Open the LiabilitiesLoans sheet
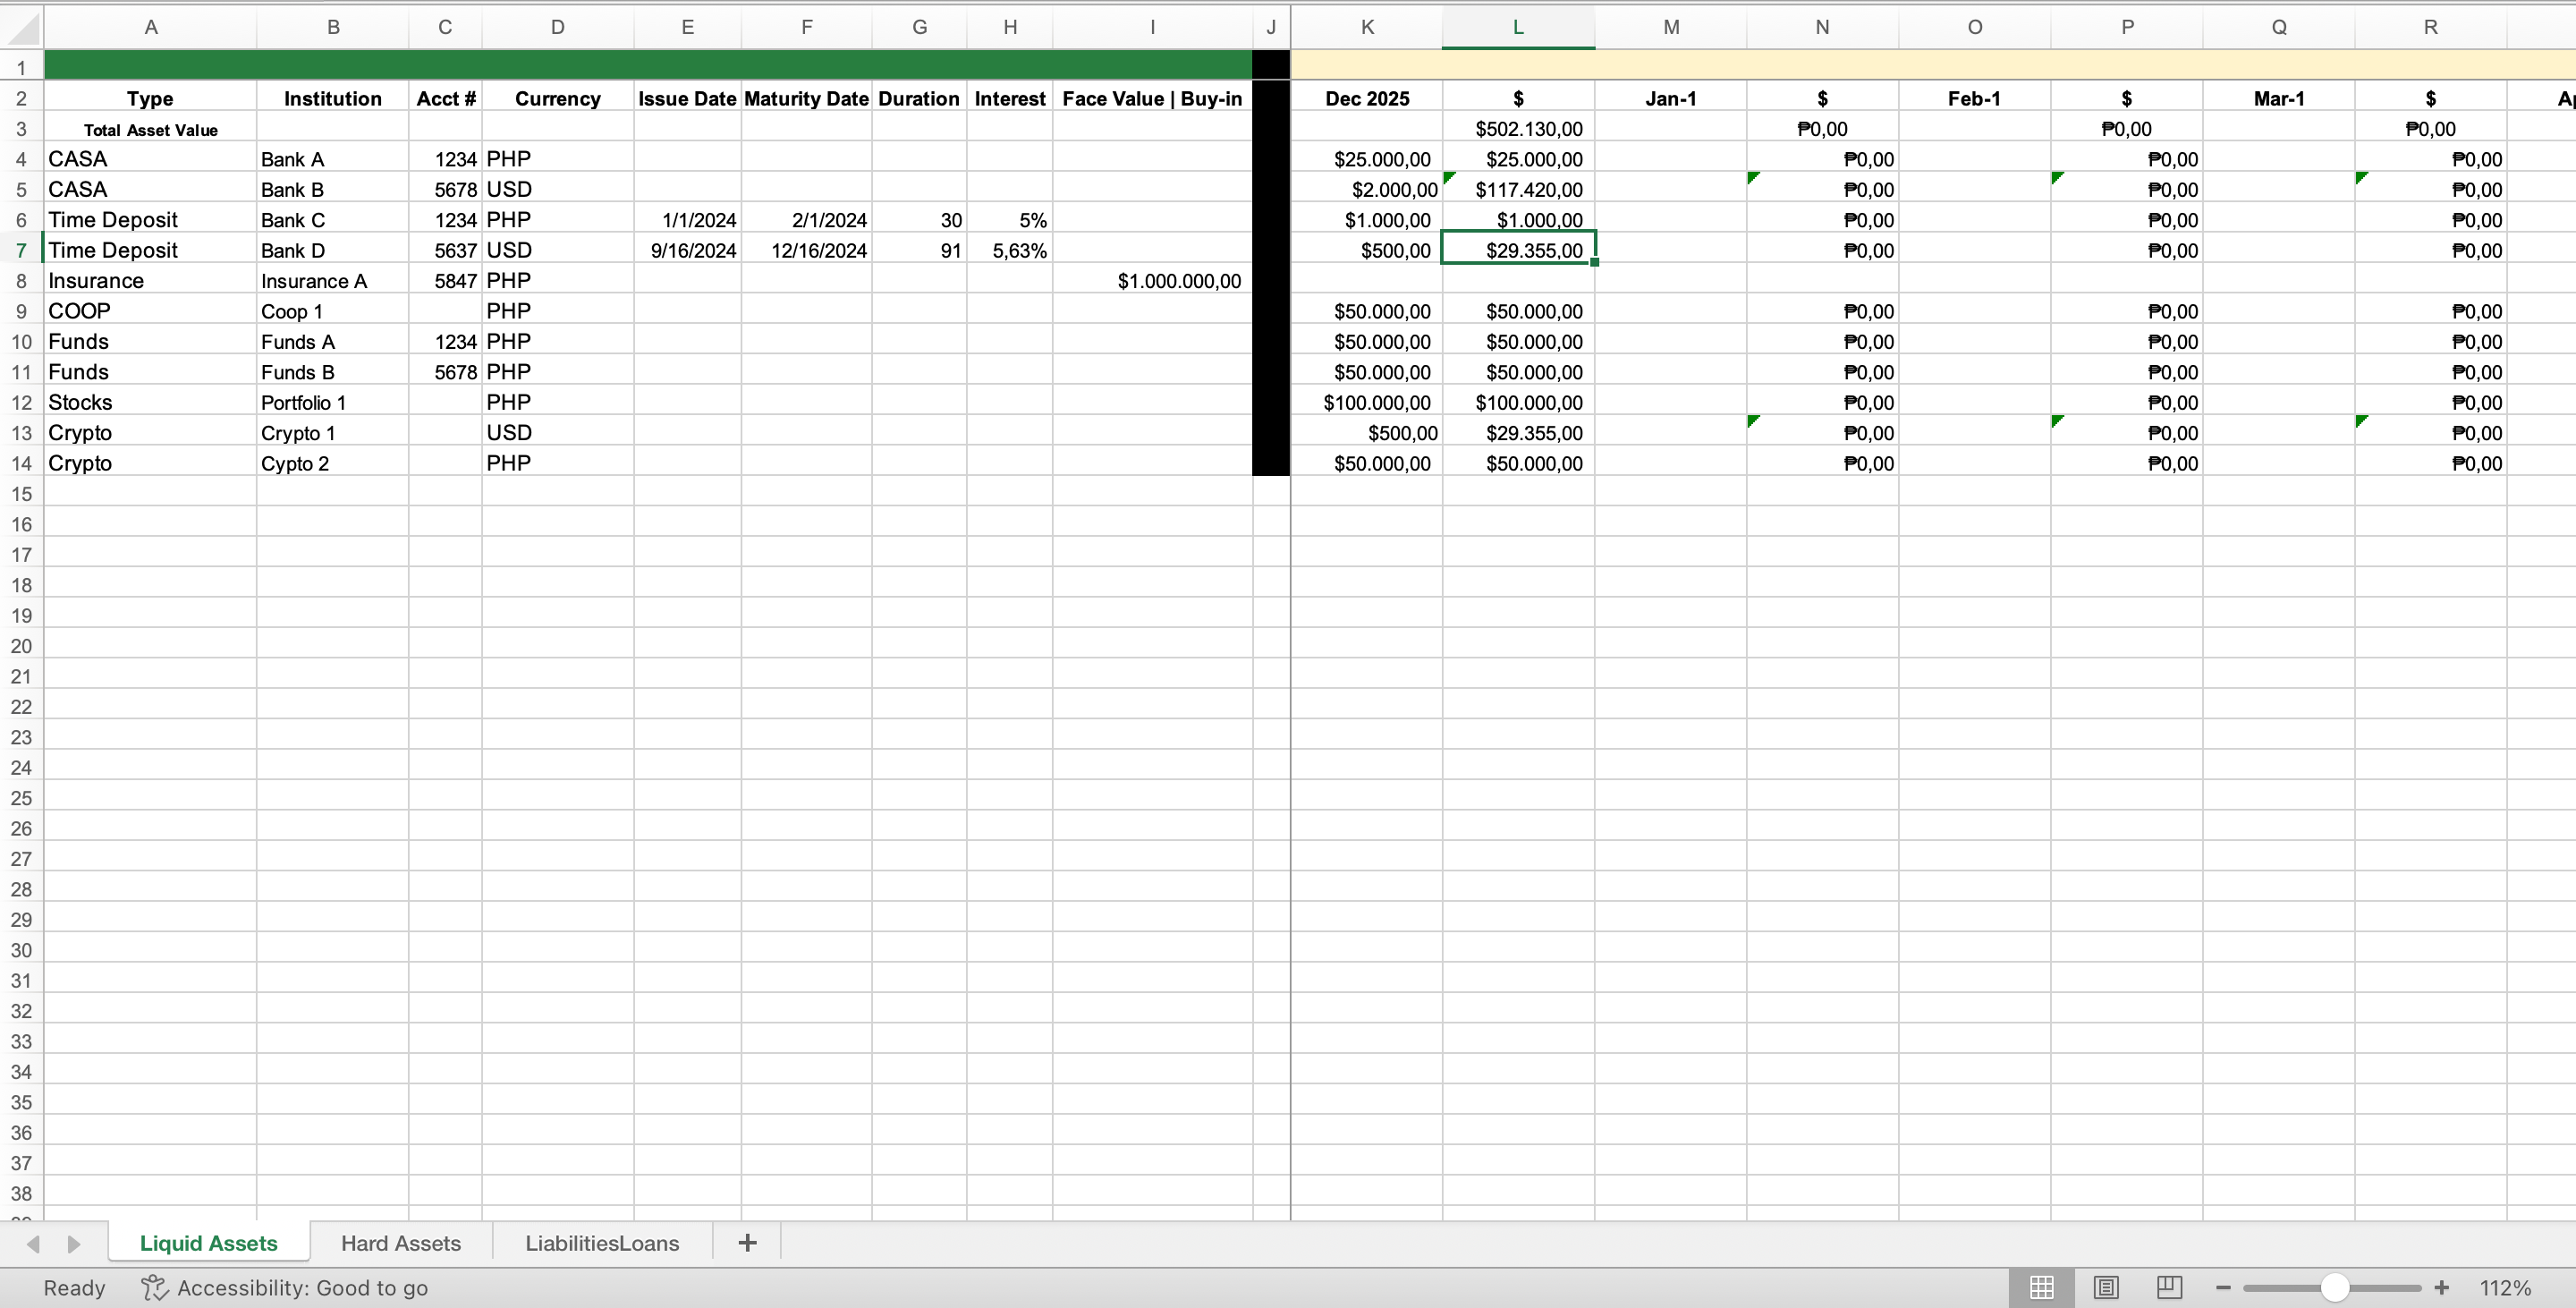Viewport: 2576px width, 1308px height. click(x=600, y=1242)
